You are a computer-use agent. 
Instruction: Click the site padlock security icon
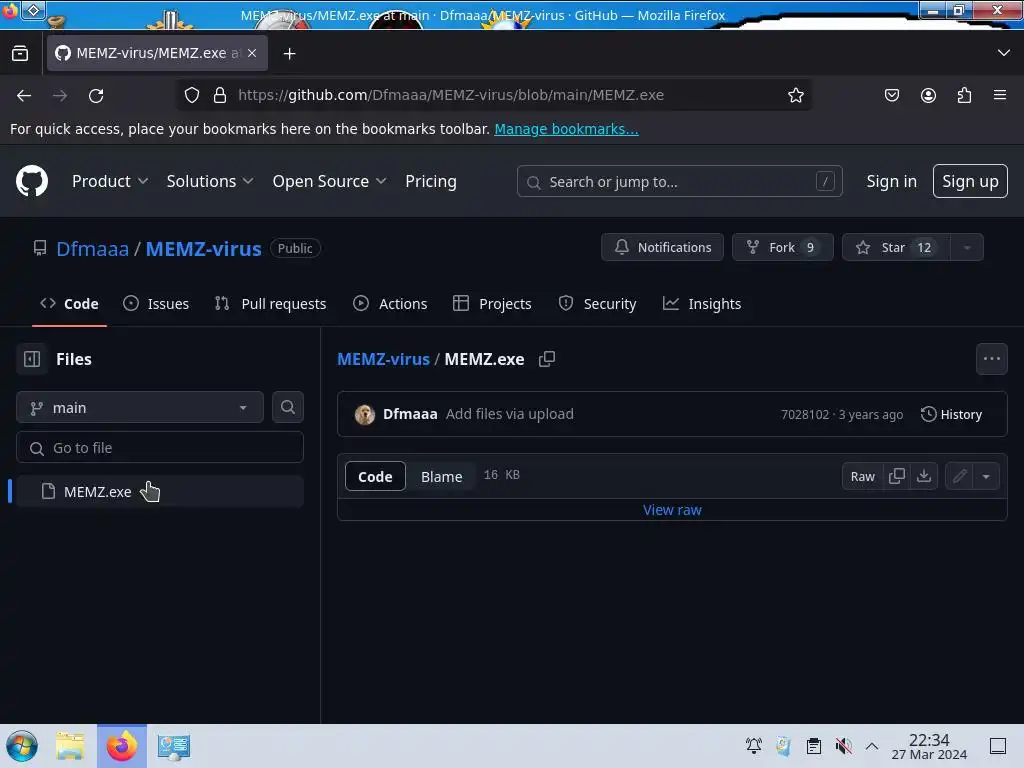pos(220,95)
